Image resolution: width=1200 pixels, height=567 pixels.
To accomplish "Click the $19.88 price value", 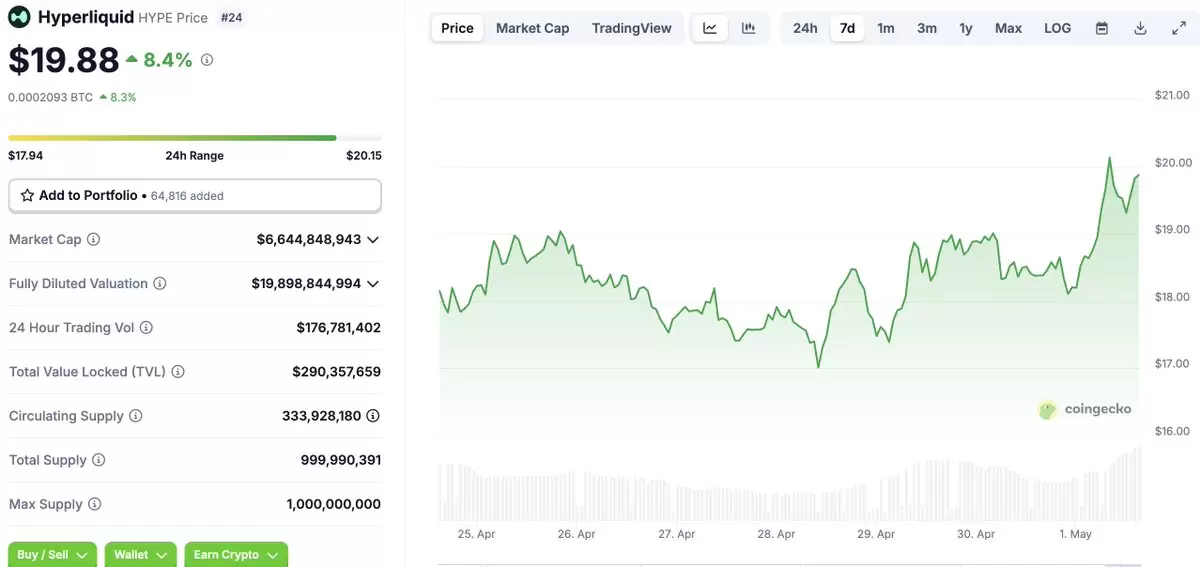I will 64,60.
